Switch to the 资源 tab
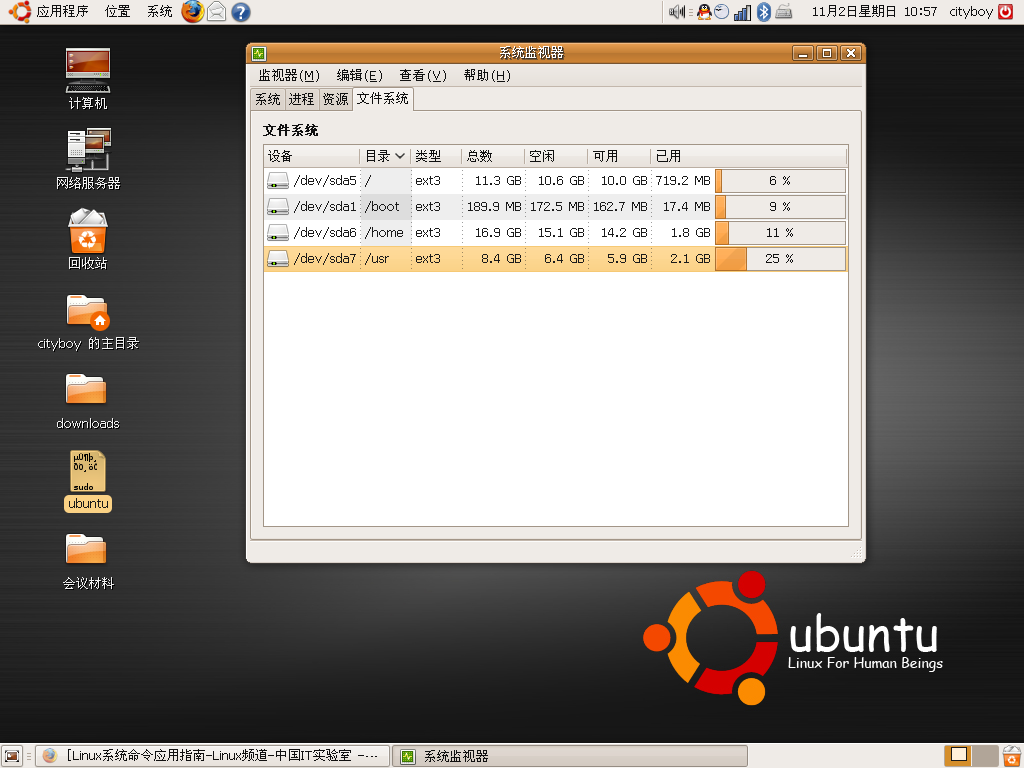The height and width of the screenshot is (768, 1024). 336,99
